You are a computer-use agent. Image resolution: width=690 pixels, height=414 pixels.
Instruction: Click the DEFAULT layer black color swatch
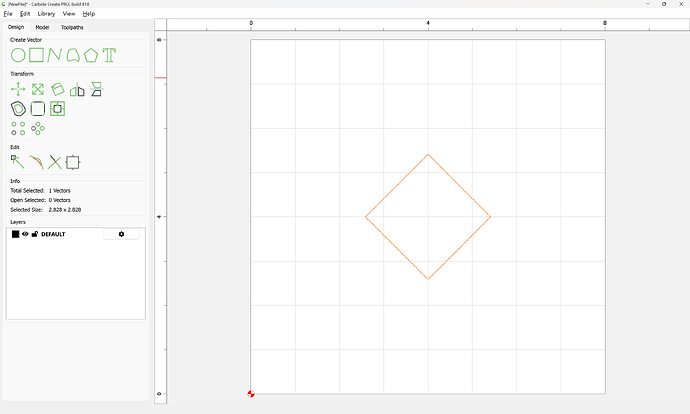pyautogui.click(x=15, y=234)
